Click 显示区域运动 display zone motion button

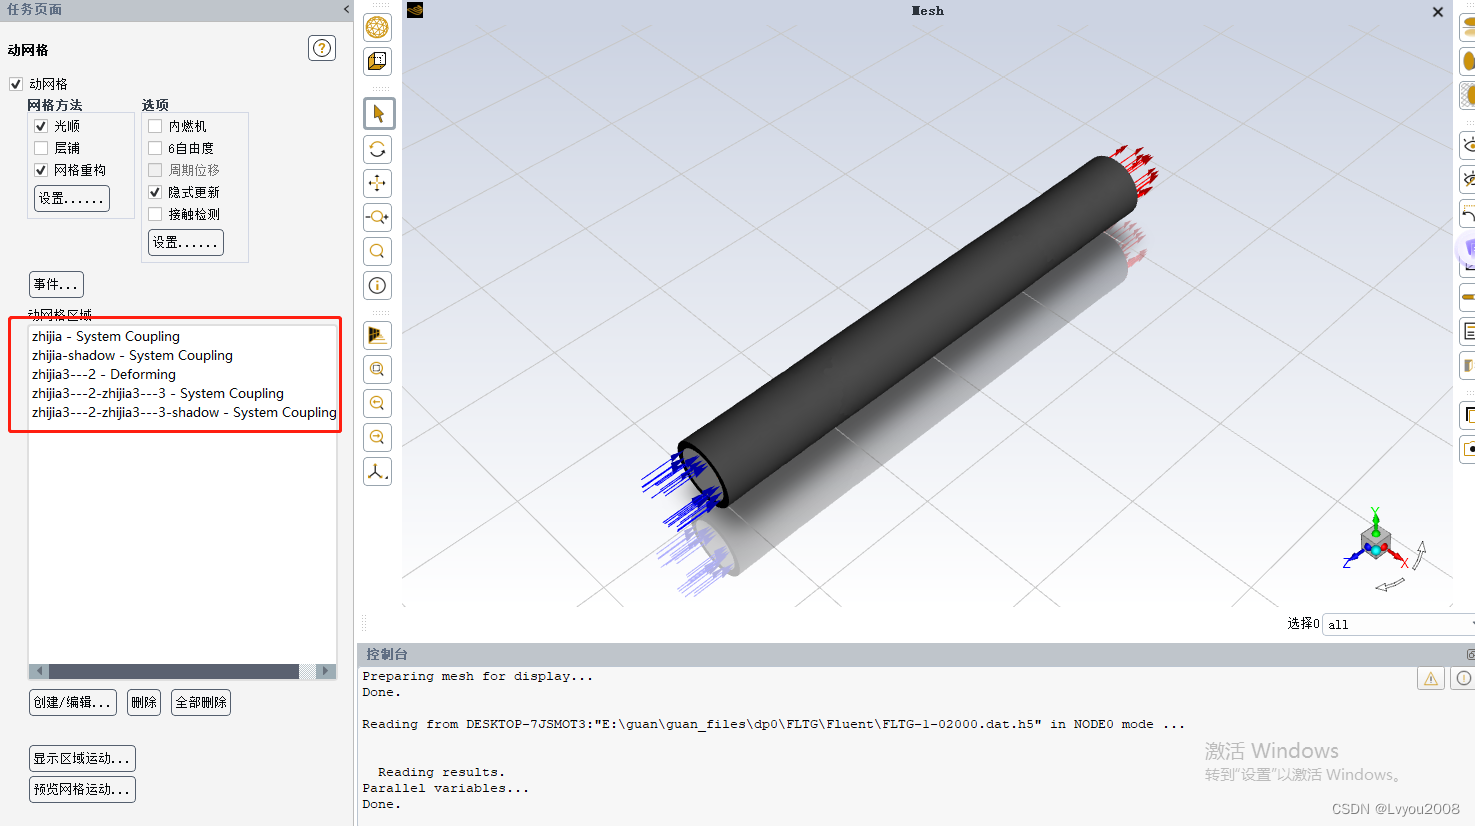tap(82, 759)
